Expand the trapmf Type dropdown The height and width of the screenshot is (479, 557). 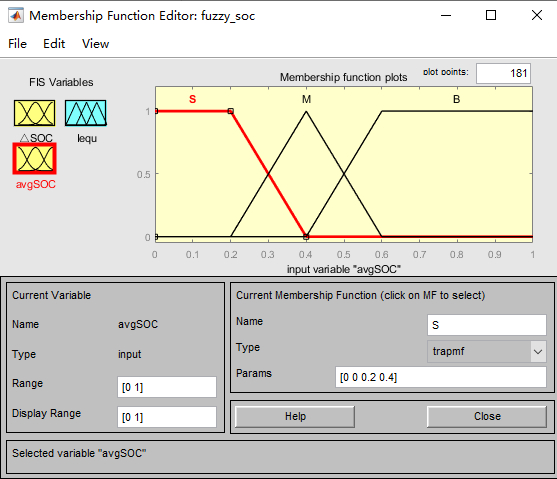(x=538, y=351)
